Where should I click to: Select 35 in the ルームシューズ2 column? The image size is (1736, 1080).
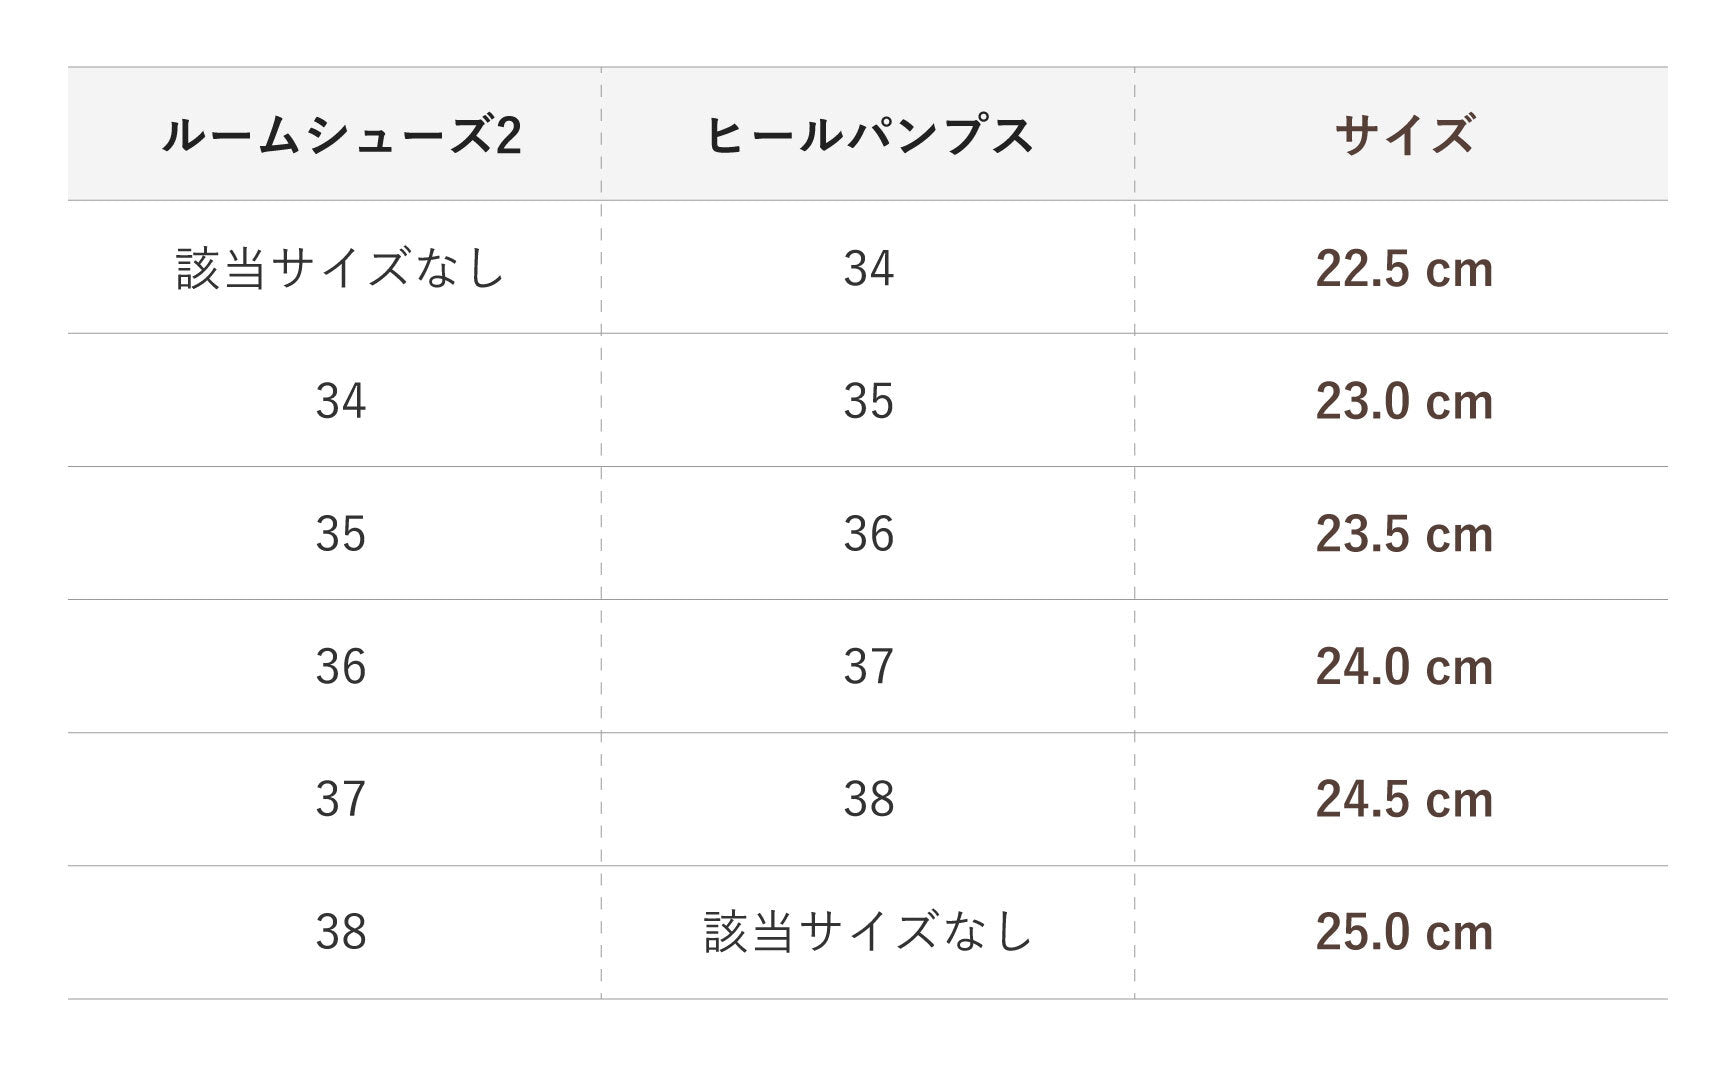(341, 534)
